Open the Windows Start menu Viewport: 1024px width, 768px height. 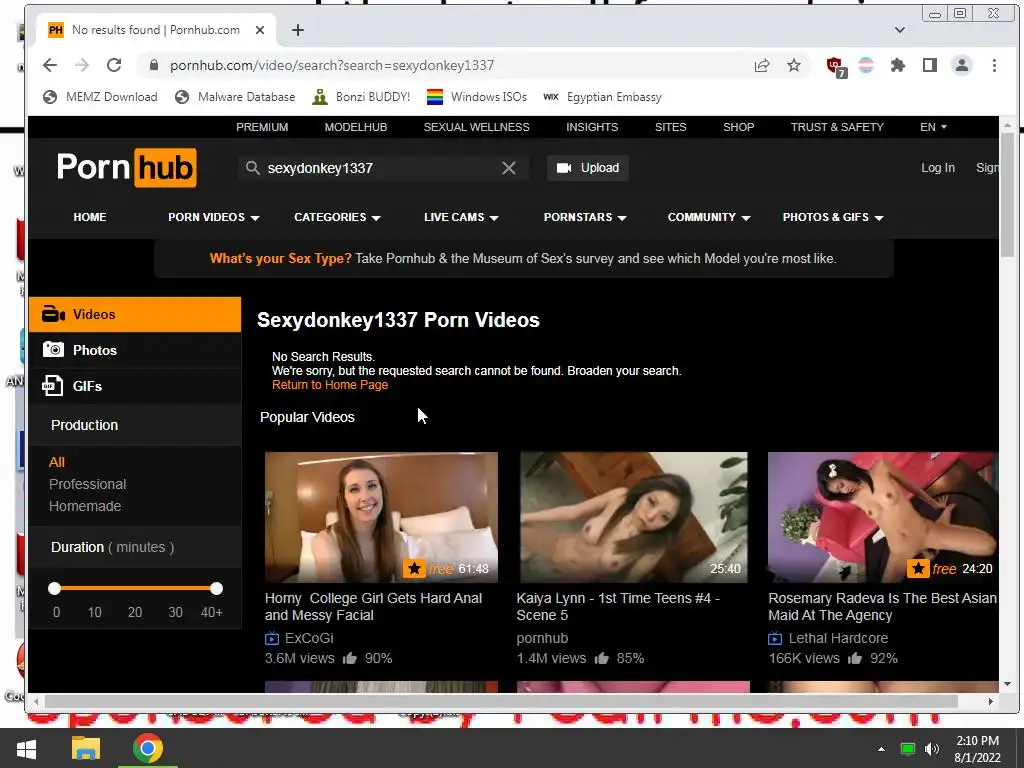tap(26, 748)
